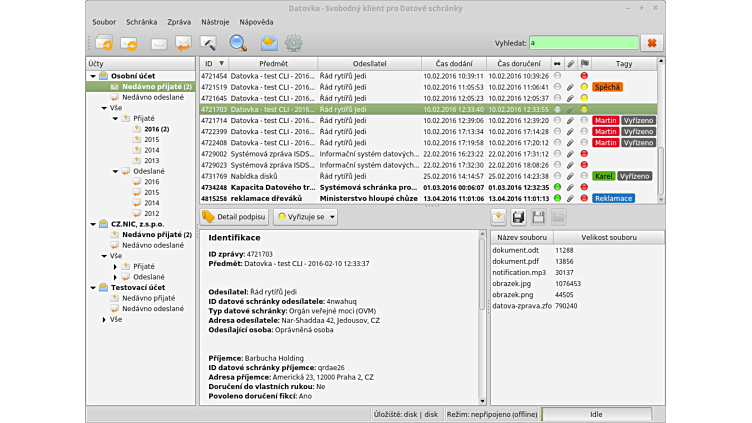The height and width of the screenshot is (423, 752).
Task: Open the Schránka menu
Action: point(141,21)
